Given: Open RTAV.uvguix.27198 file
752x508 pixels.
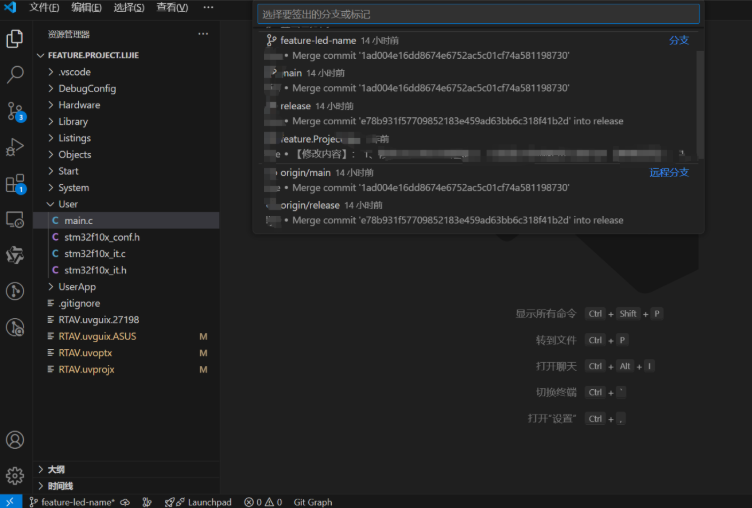Looking at the screenshot, I should coord(126,319).
